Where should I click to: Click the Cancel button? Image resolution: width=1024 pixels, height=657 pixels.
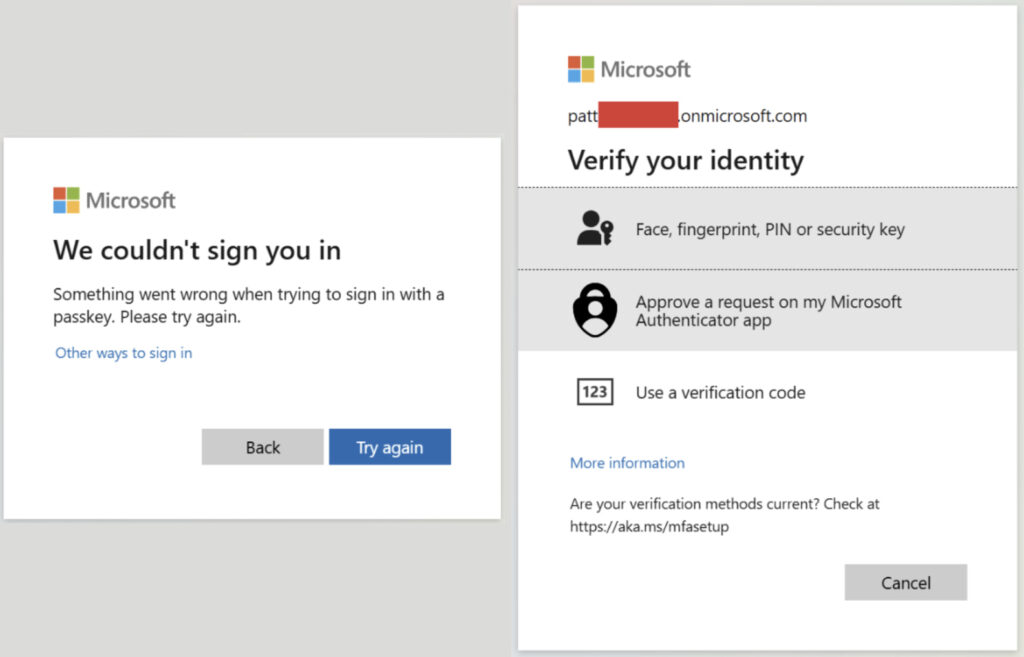[x=905, y=582]
